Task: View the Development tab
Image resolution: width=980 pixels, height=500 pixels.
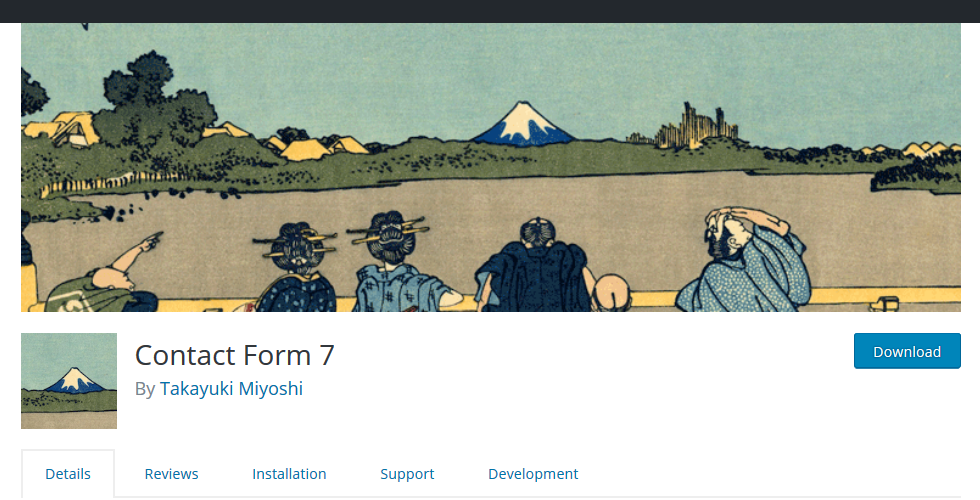Action: point(533,474)
